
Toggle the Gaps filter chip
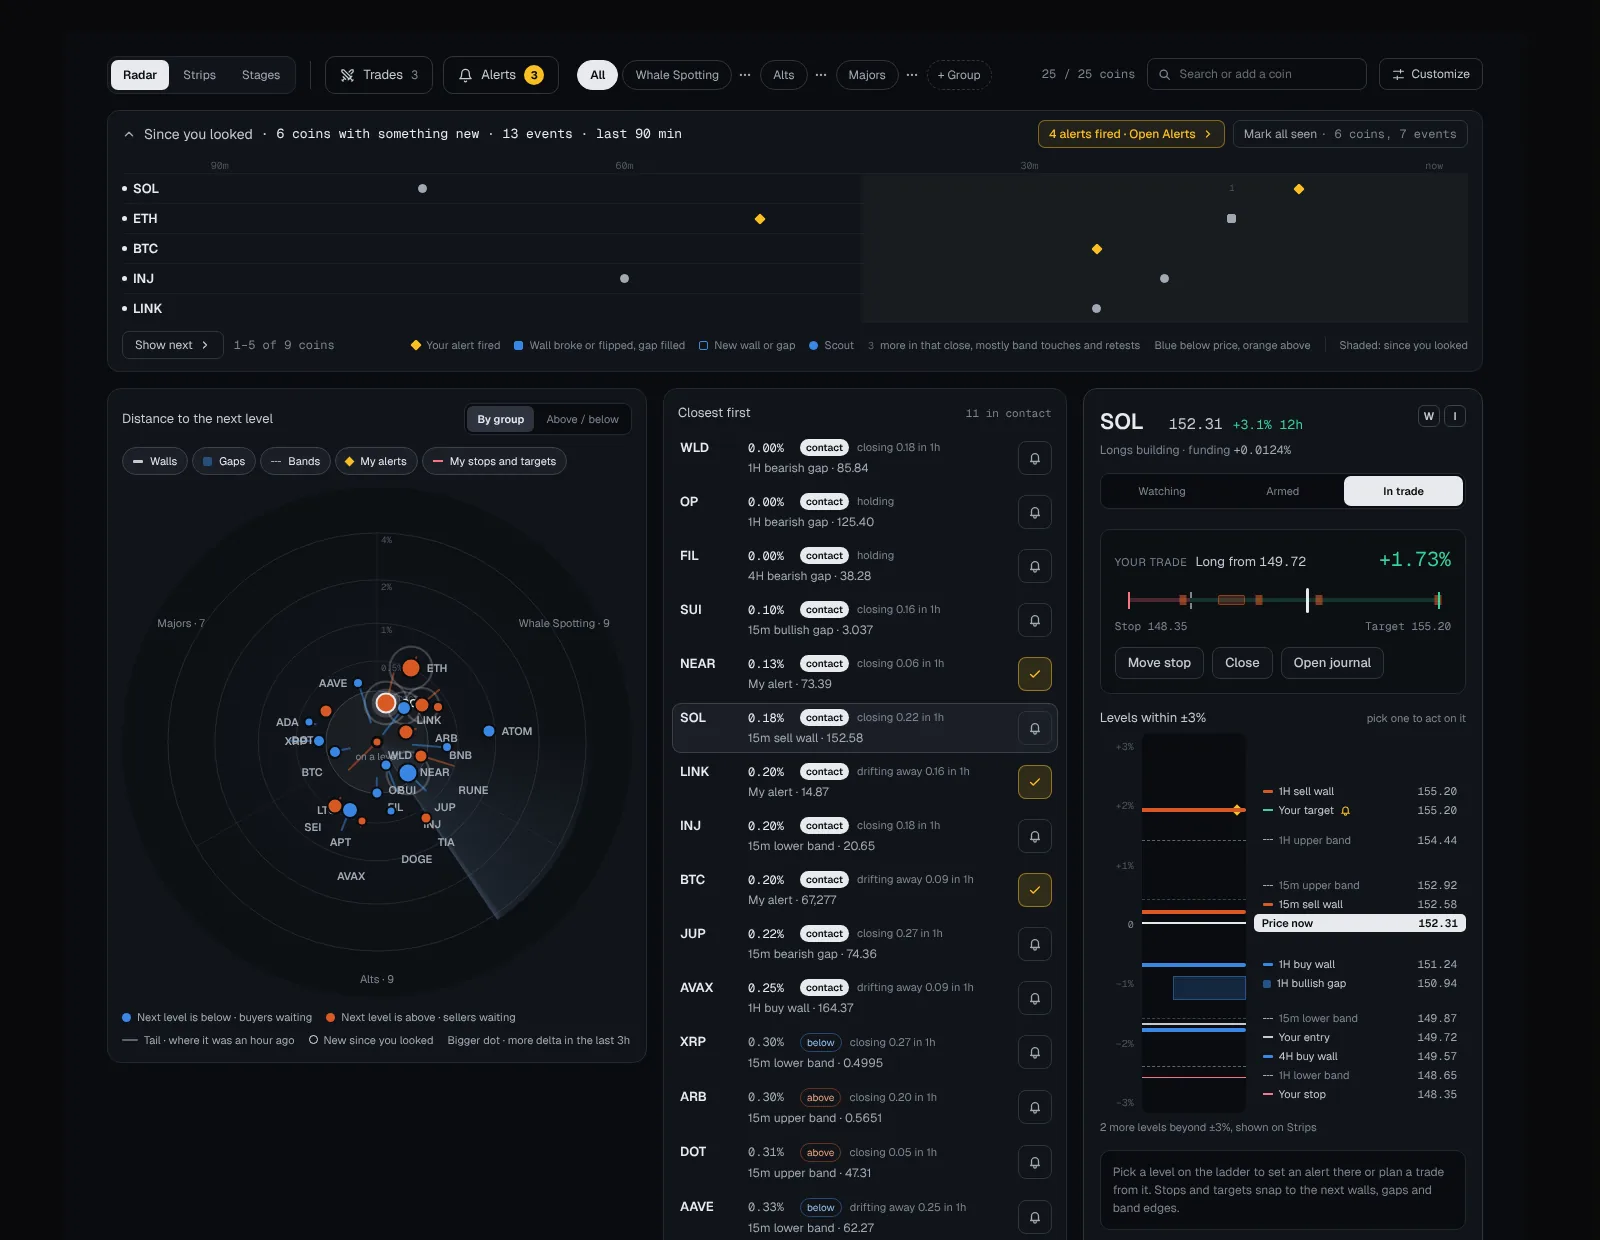point(224,461)
